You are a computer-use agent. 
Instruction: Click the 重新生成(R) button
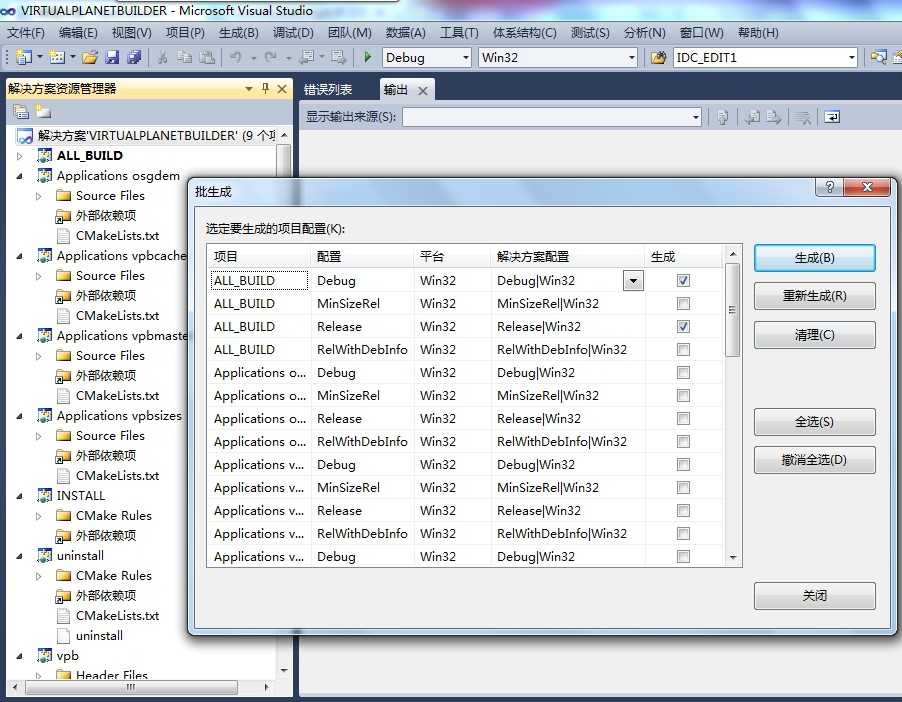click(x=815, y=296)
